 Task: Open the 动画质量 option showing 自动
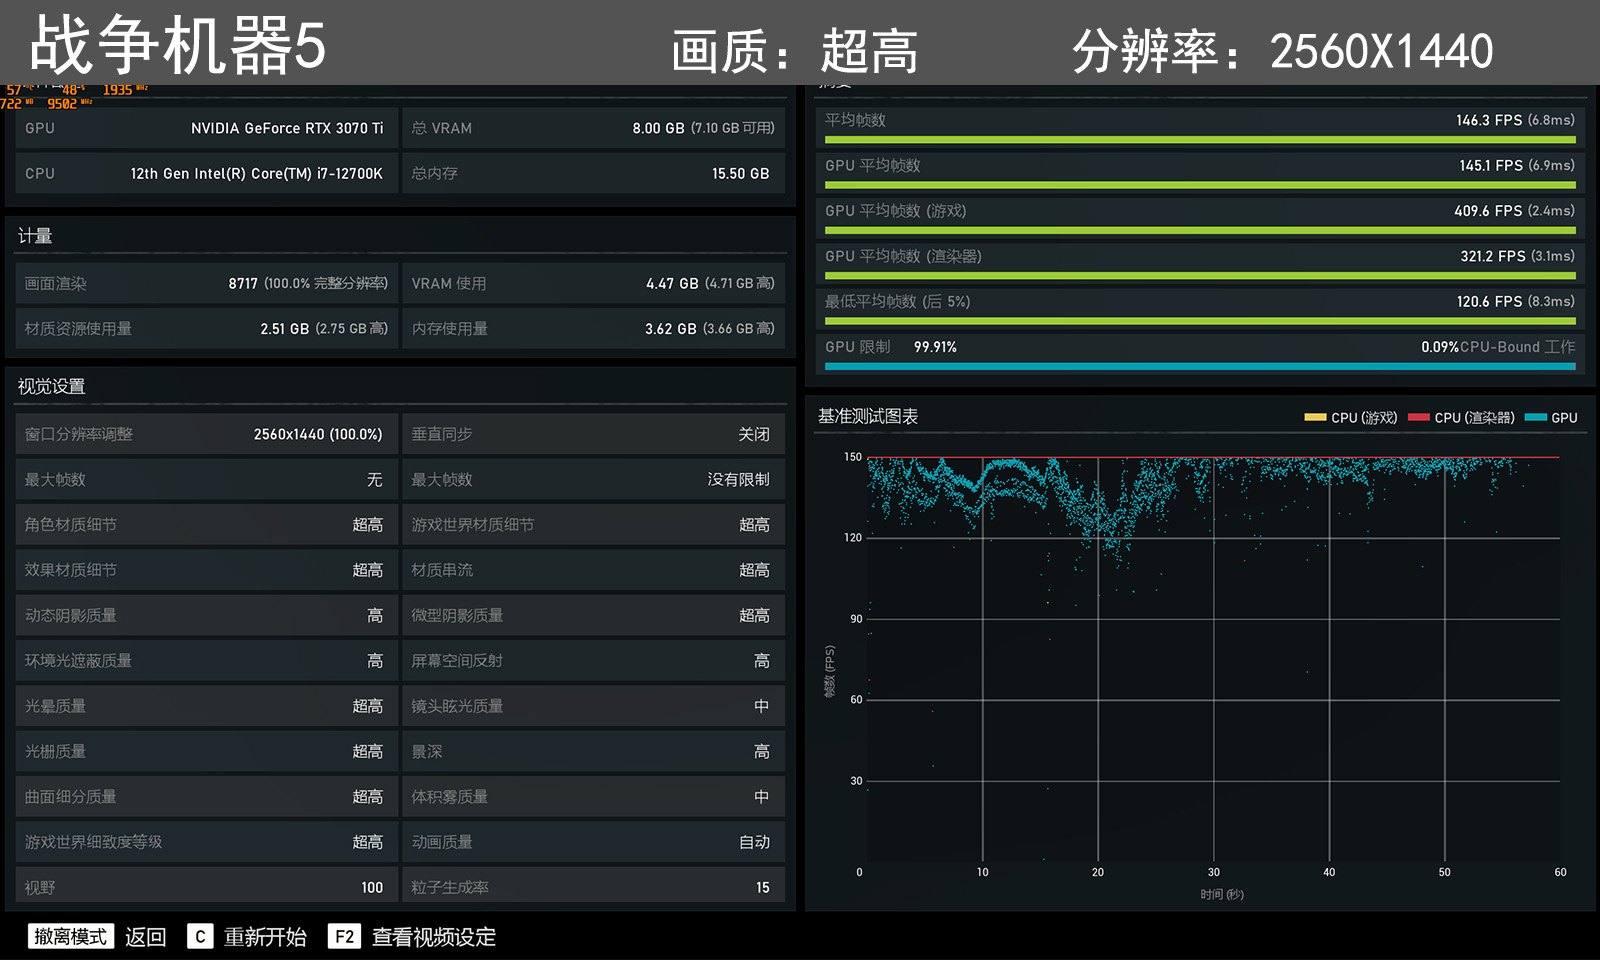pyautogui.click(x=593, y=842)
